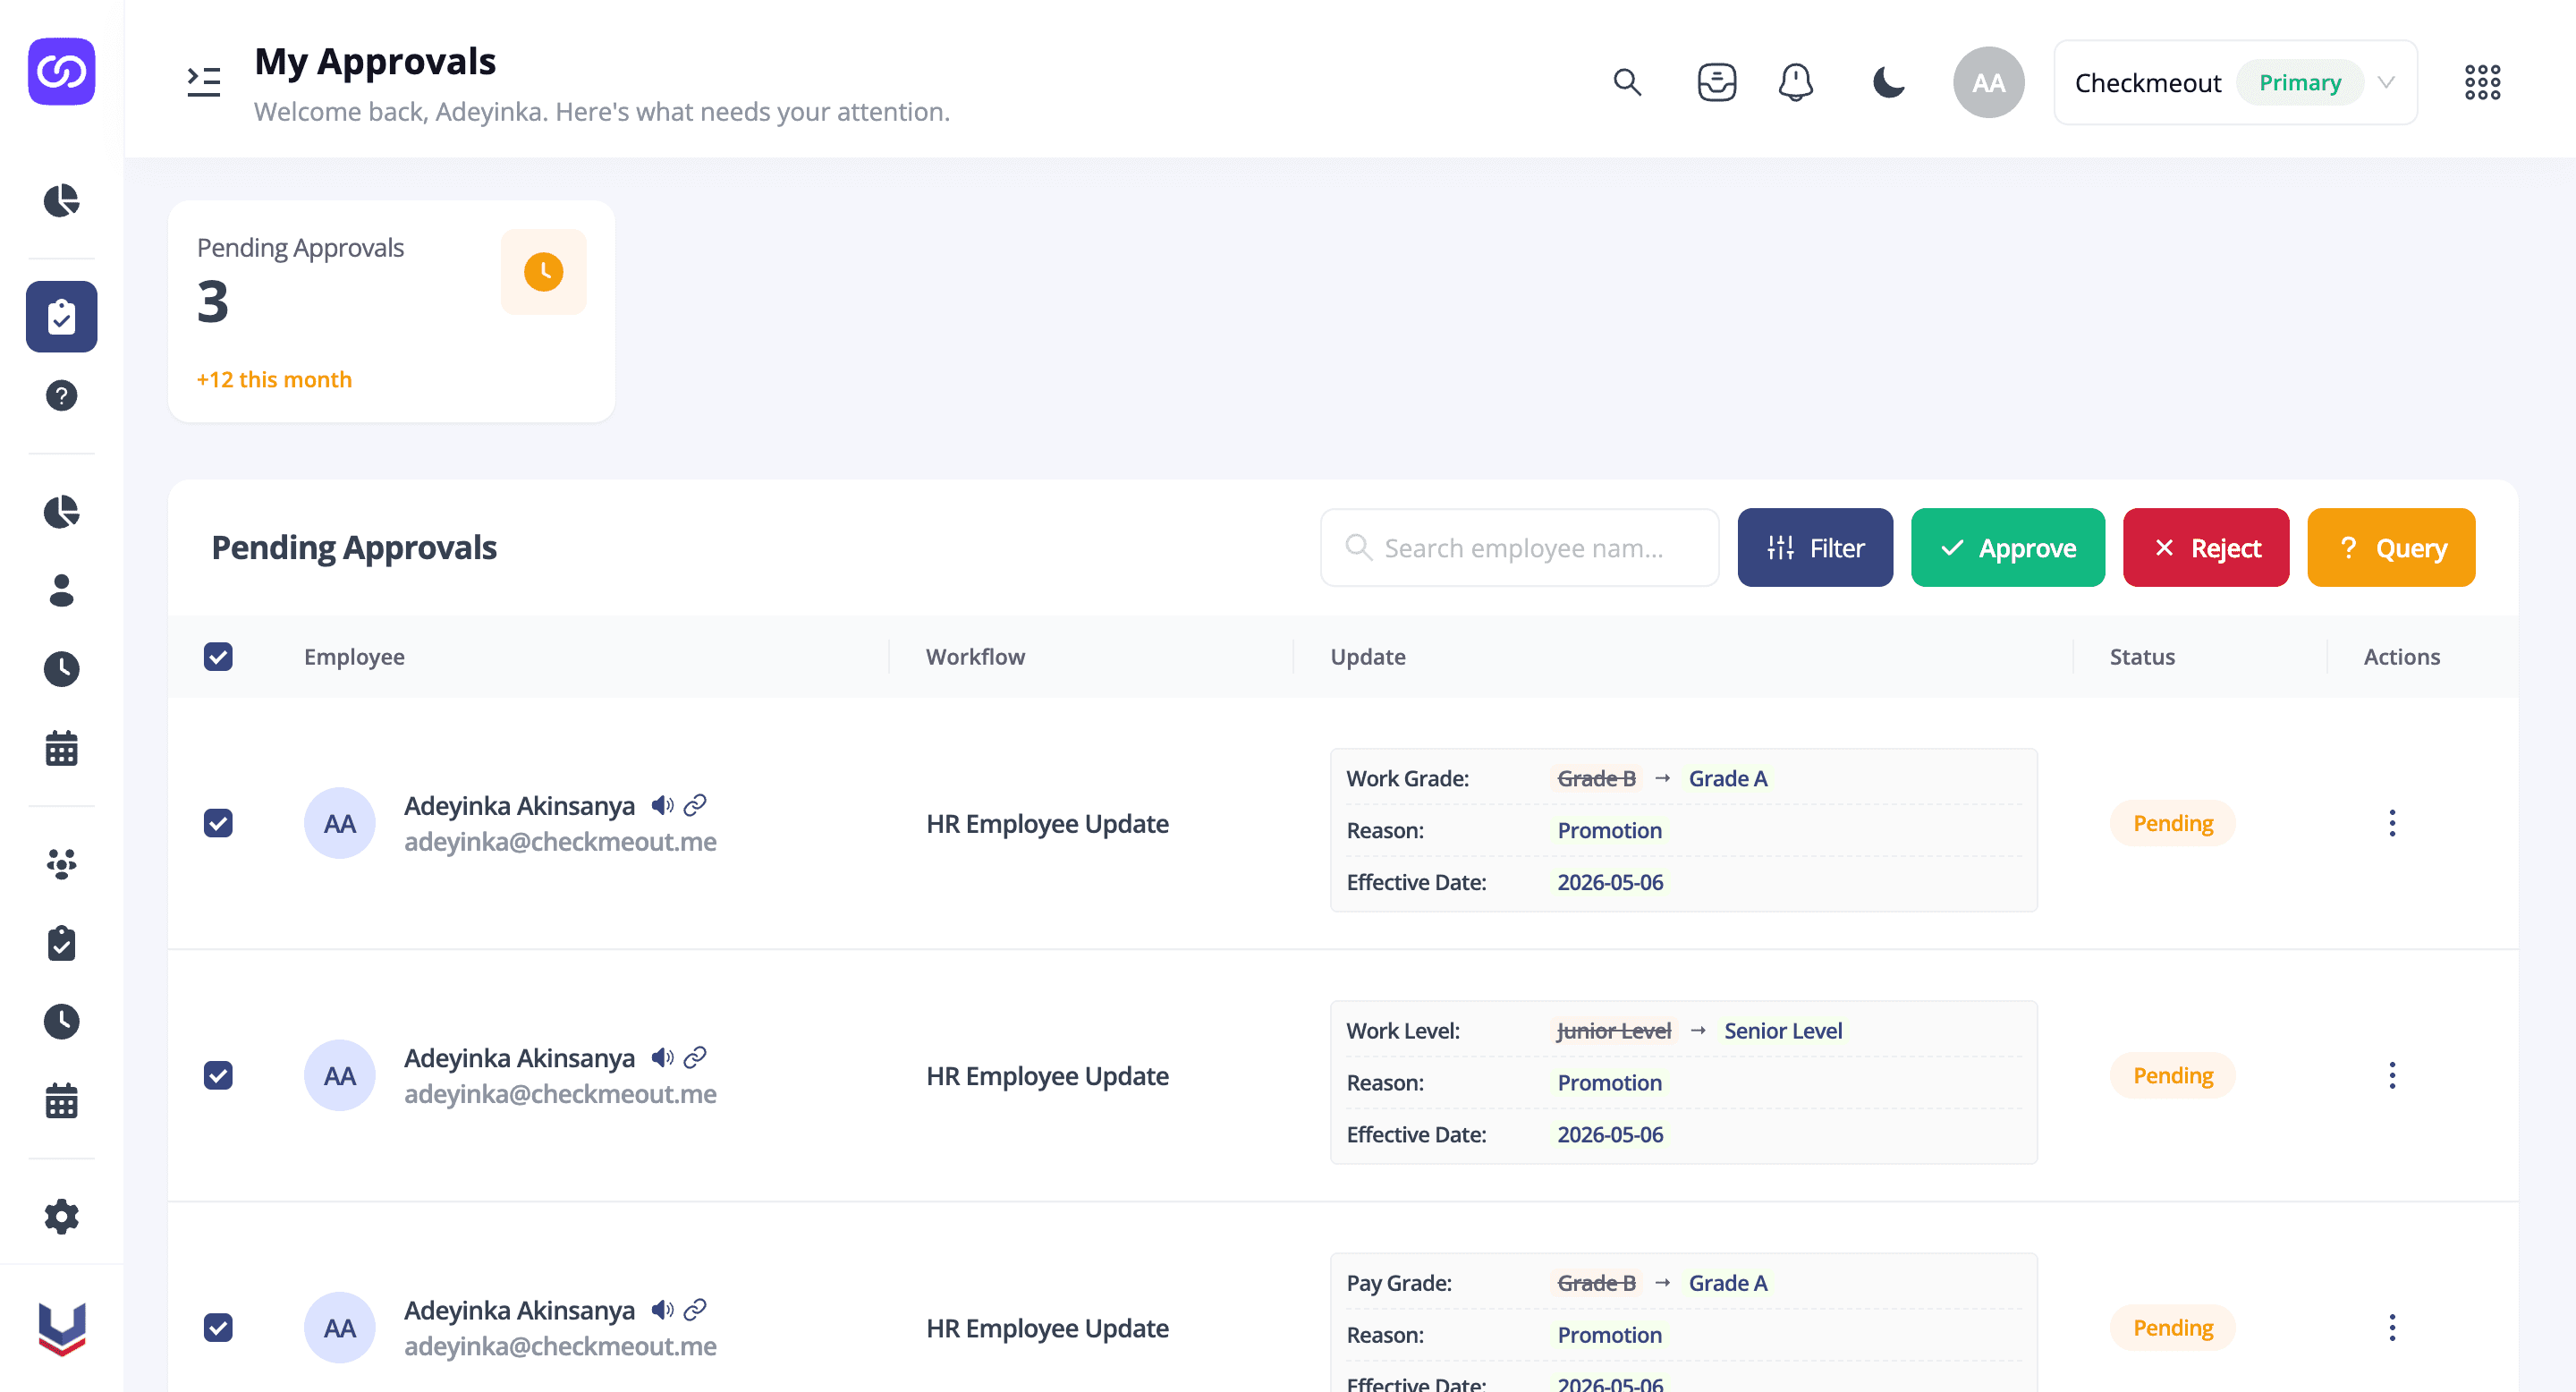Click the green Approve button

click(2007, 548)
